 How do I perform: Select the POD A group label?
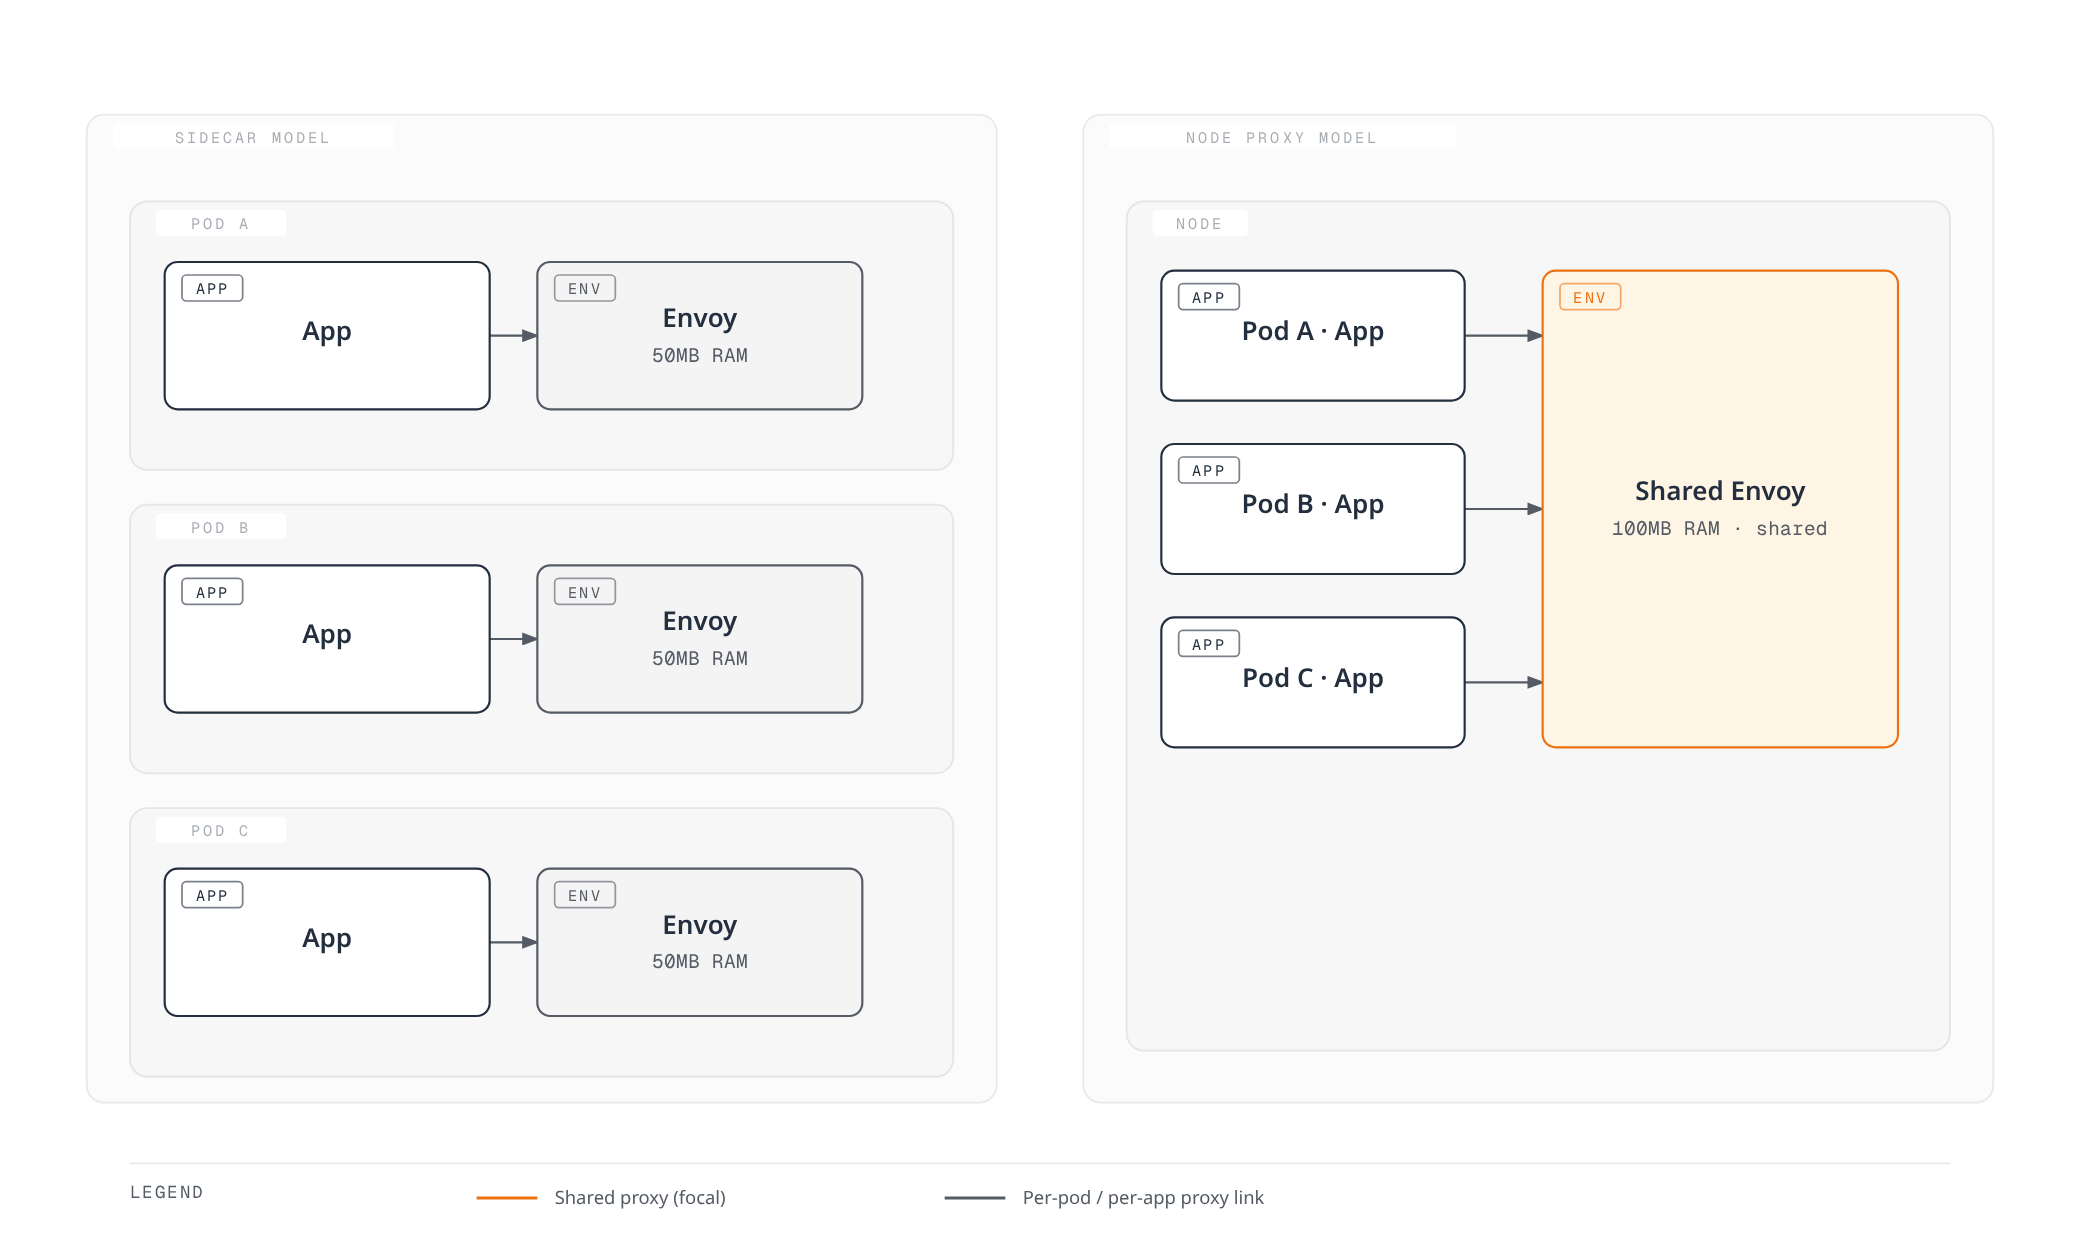coord(220,224)
